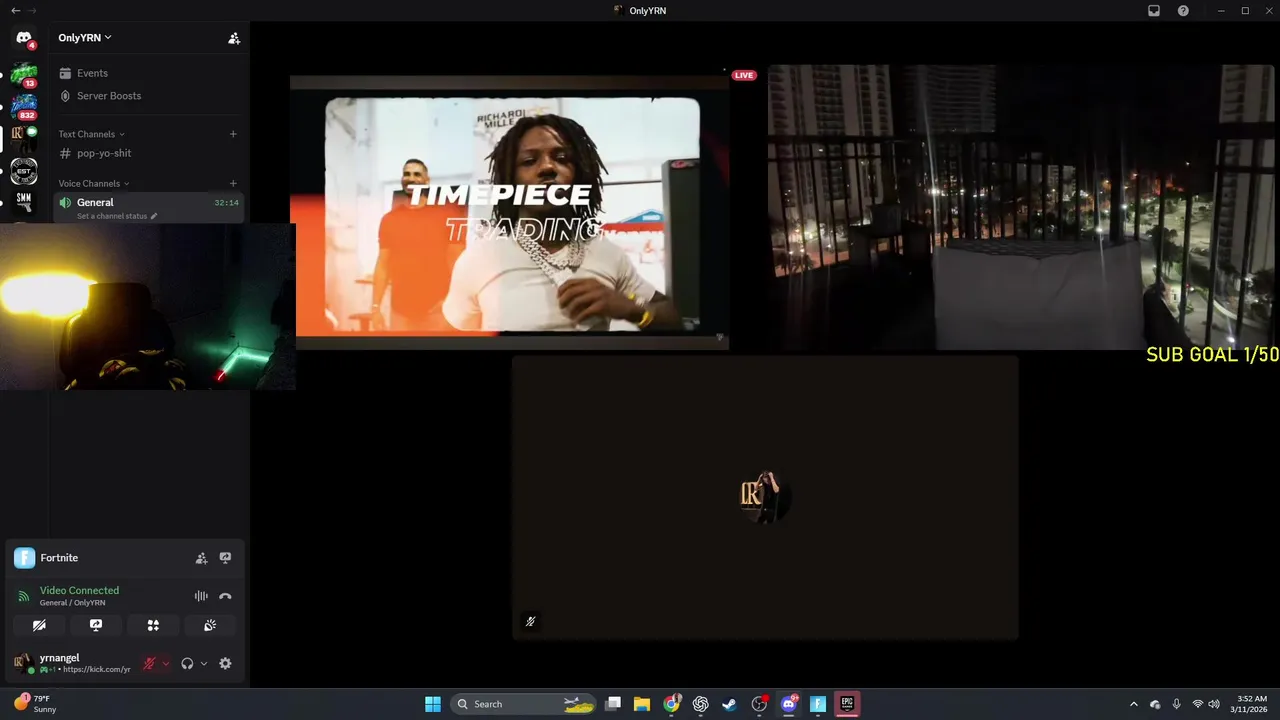Focus the balcony city webcam tile
Viewport: 1280px width, 720px height.
1023,207
